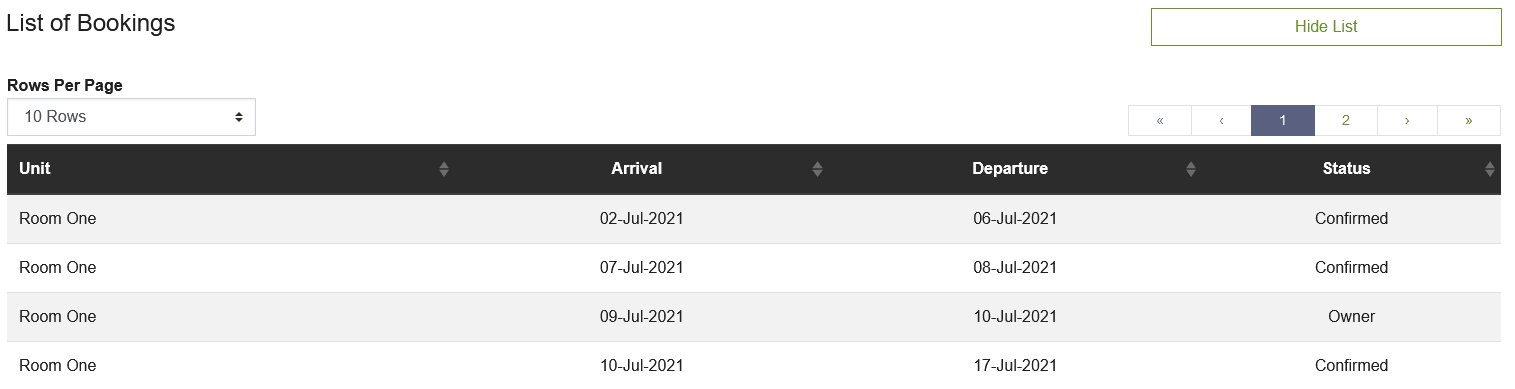
Task: Sort by Unit column arrows icon
Action: click(x=444, y=169)
